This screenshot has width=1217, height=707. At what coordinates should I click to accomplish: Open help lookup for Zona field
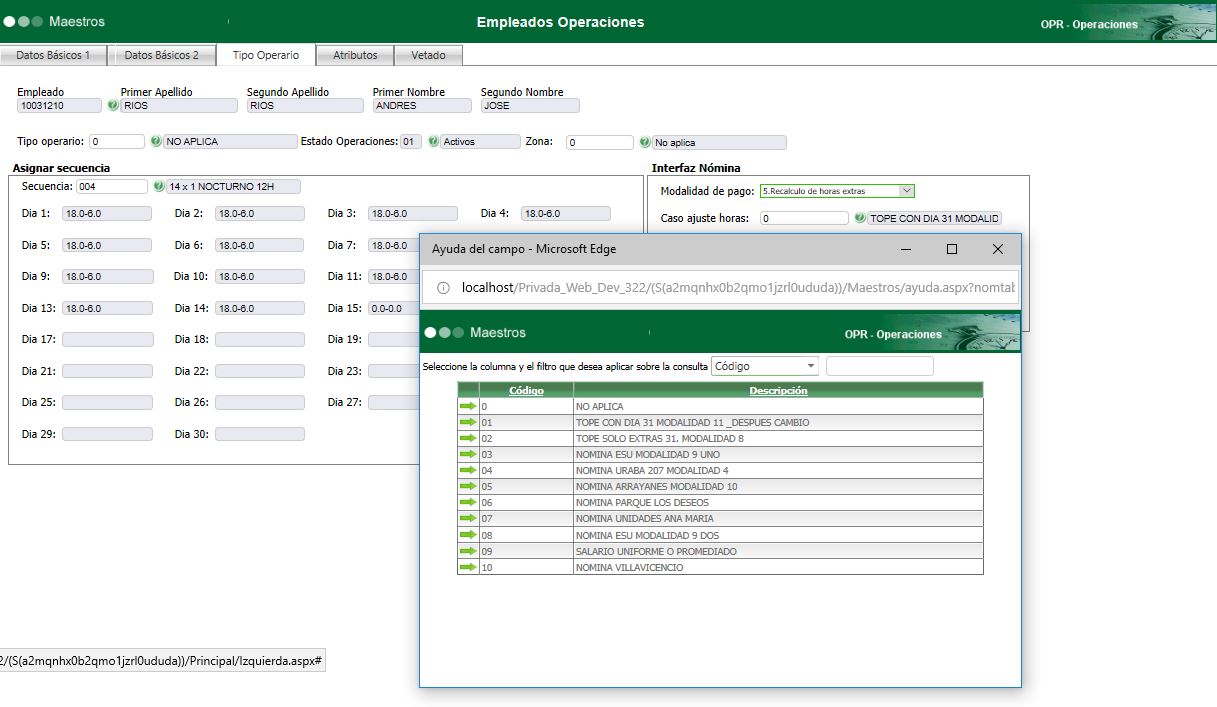coord(644,142)
